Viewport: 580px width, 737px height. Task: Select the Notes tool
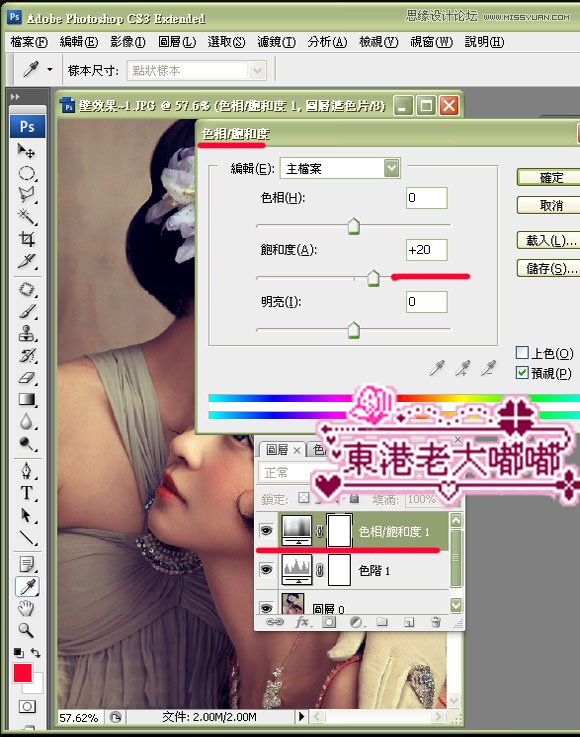(26, 564)
